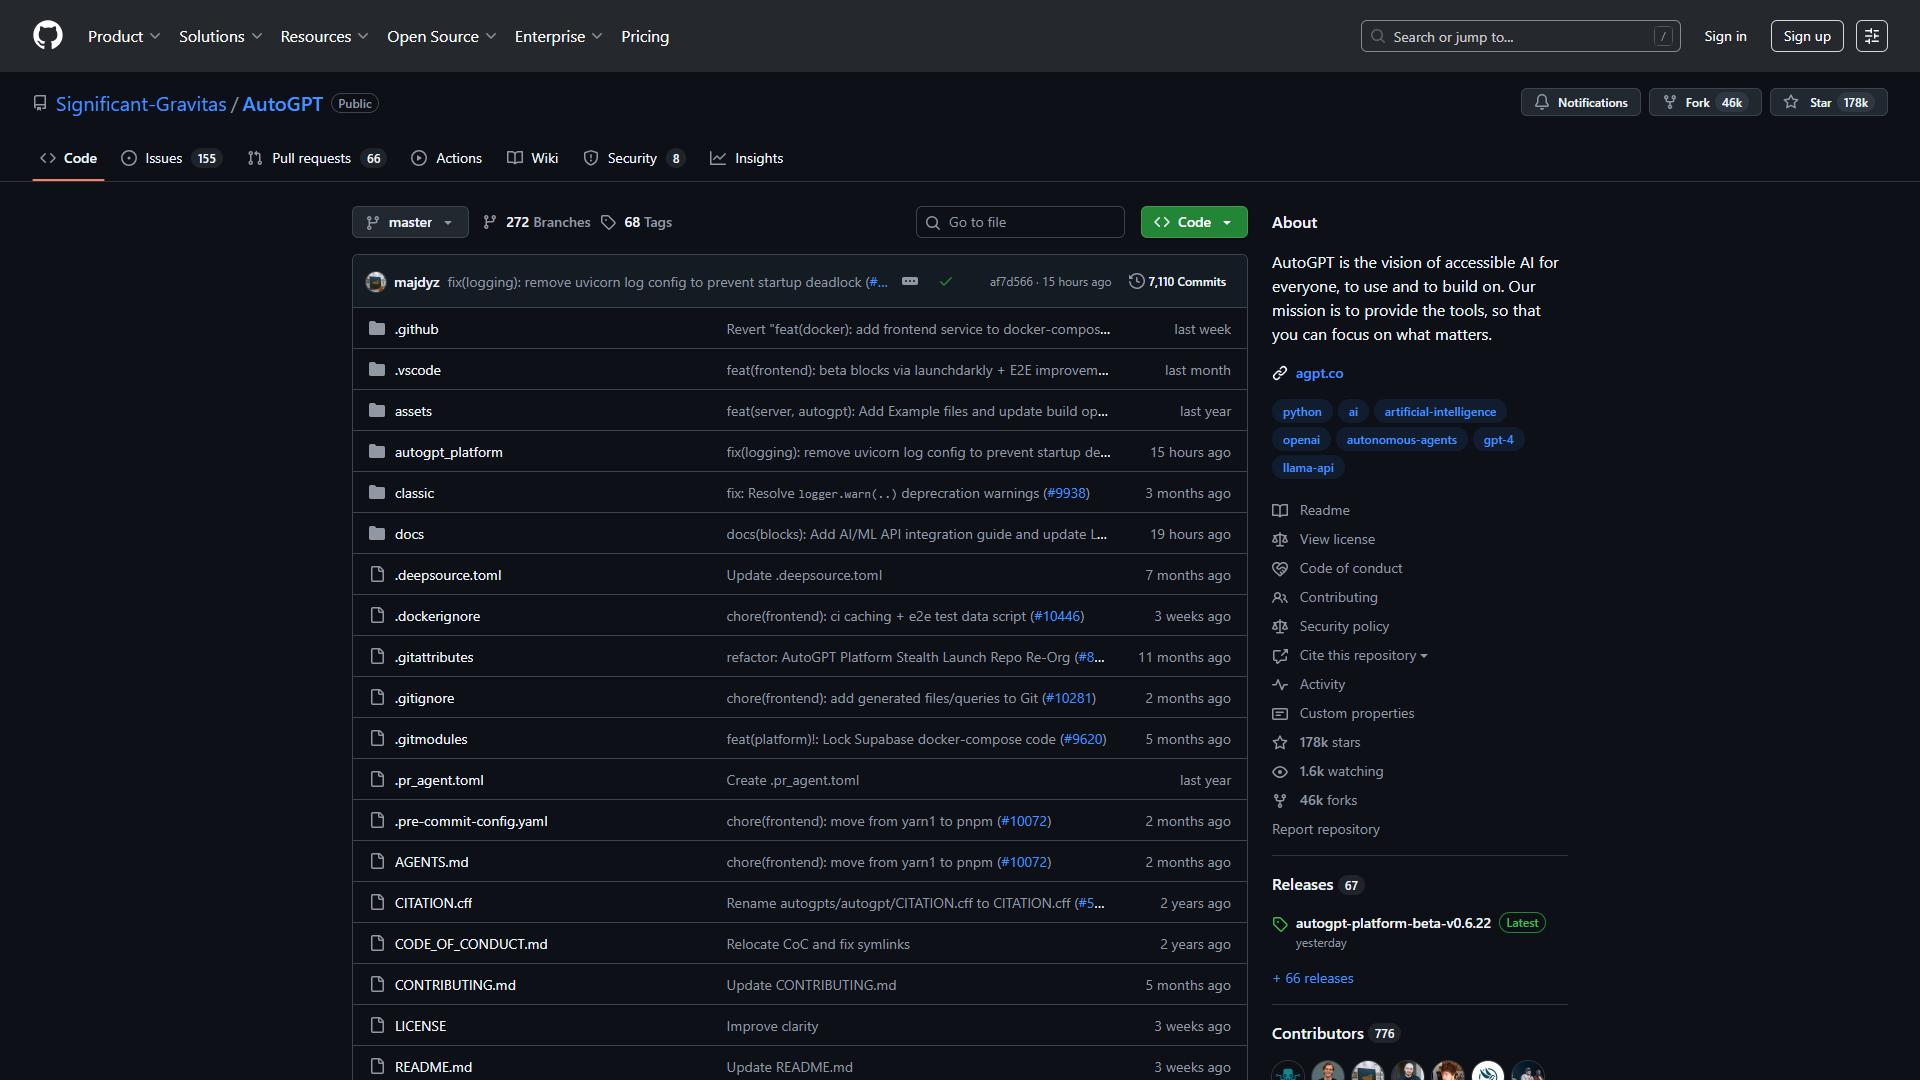
Task: Star the AutoGPT repository
Action: (1828, 102)
